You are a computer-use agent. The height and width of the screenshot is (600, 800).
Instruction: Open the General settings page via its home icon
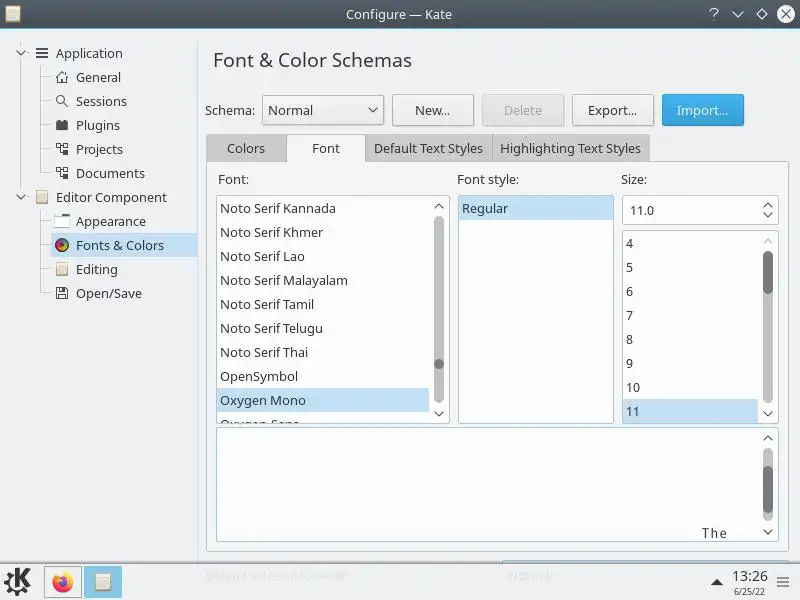click(x=62, y=78)
